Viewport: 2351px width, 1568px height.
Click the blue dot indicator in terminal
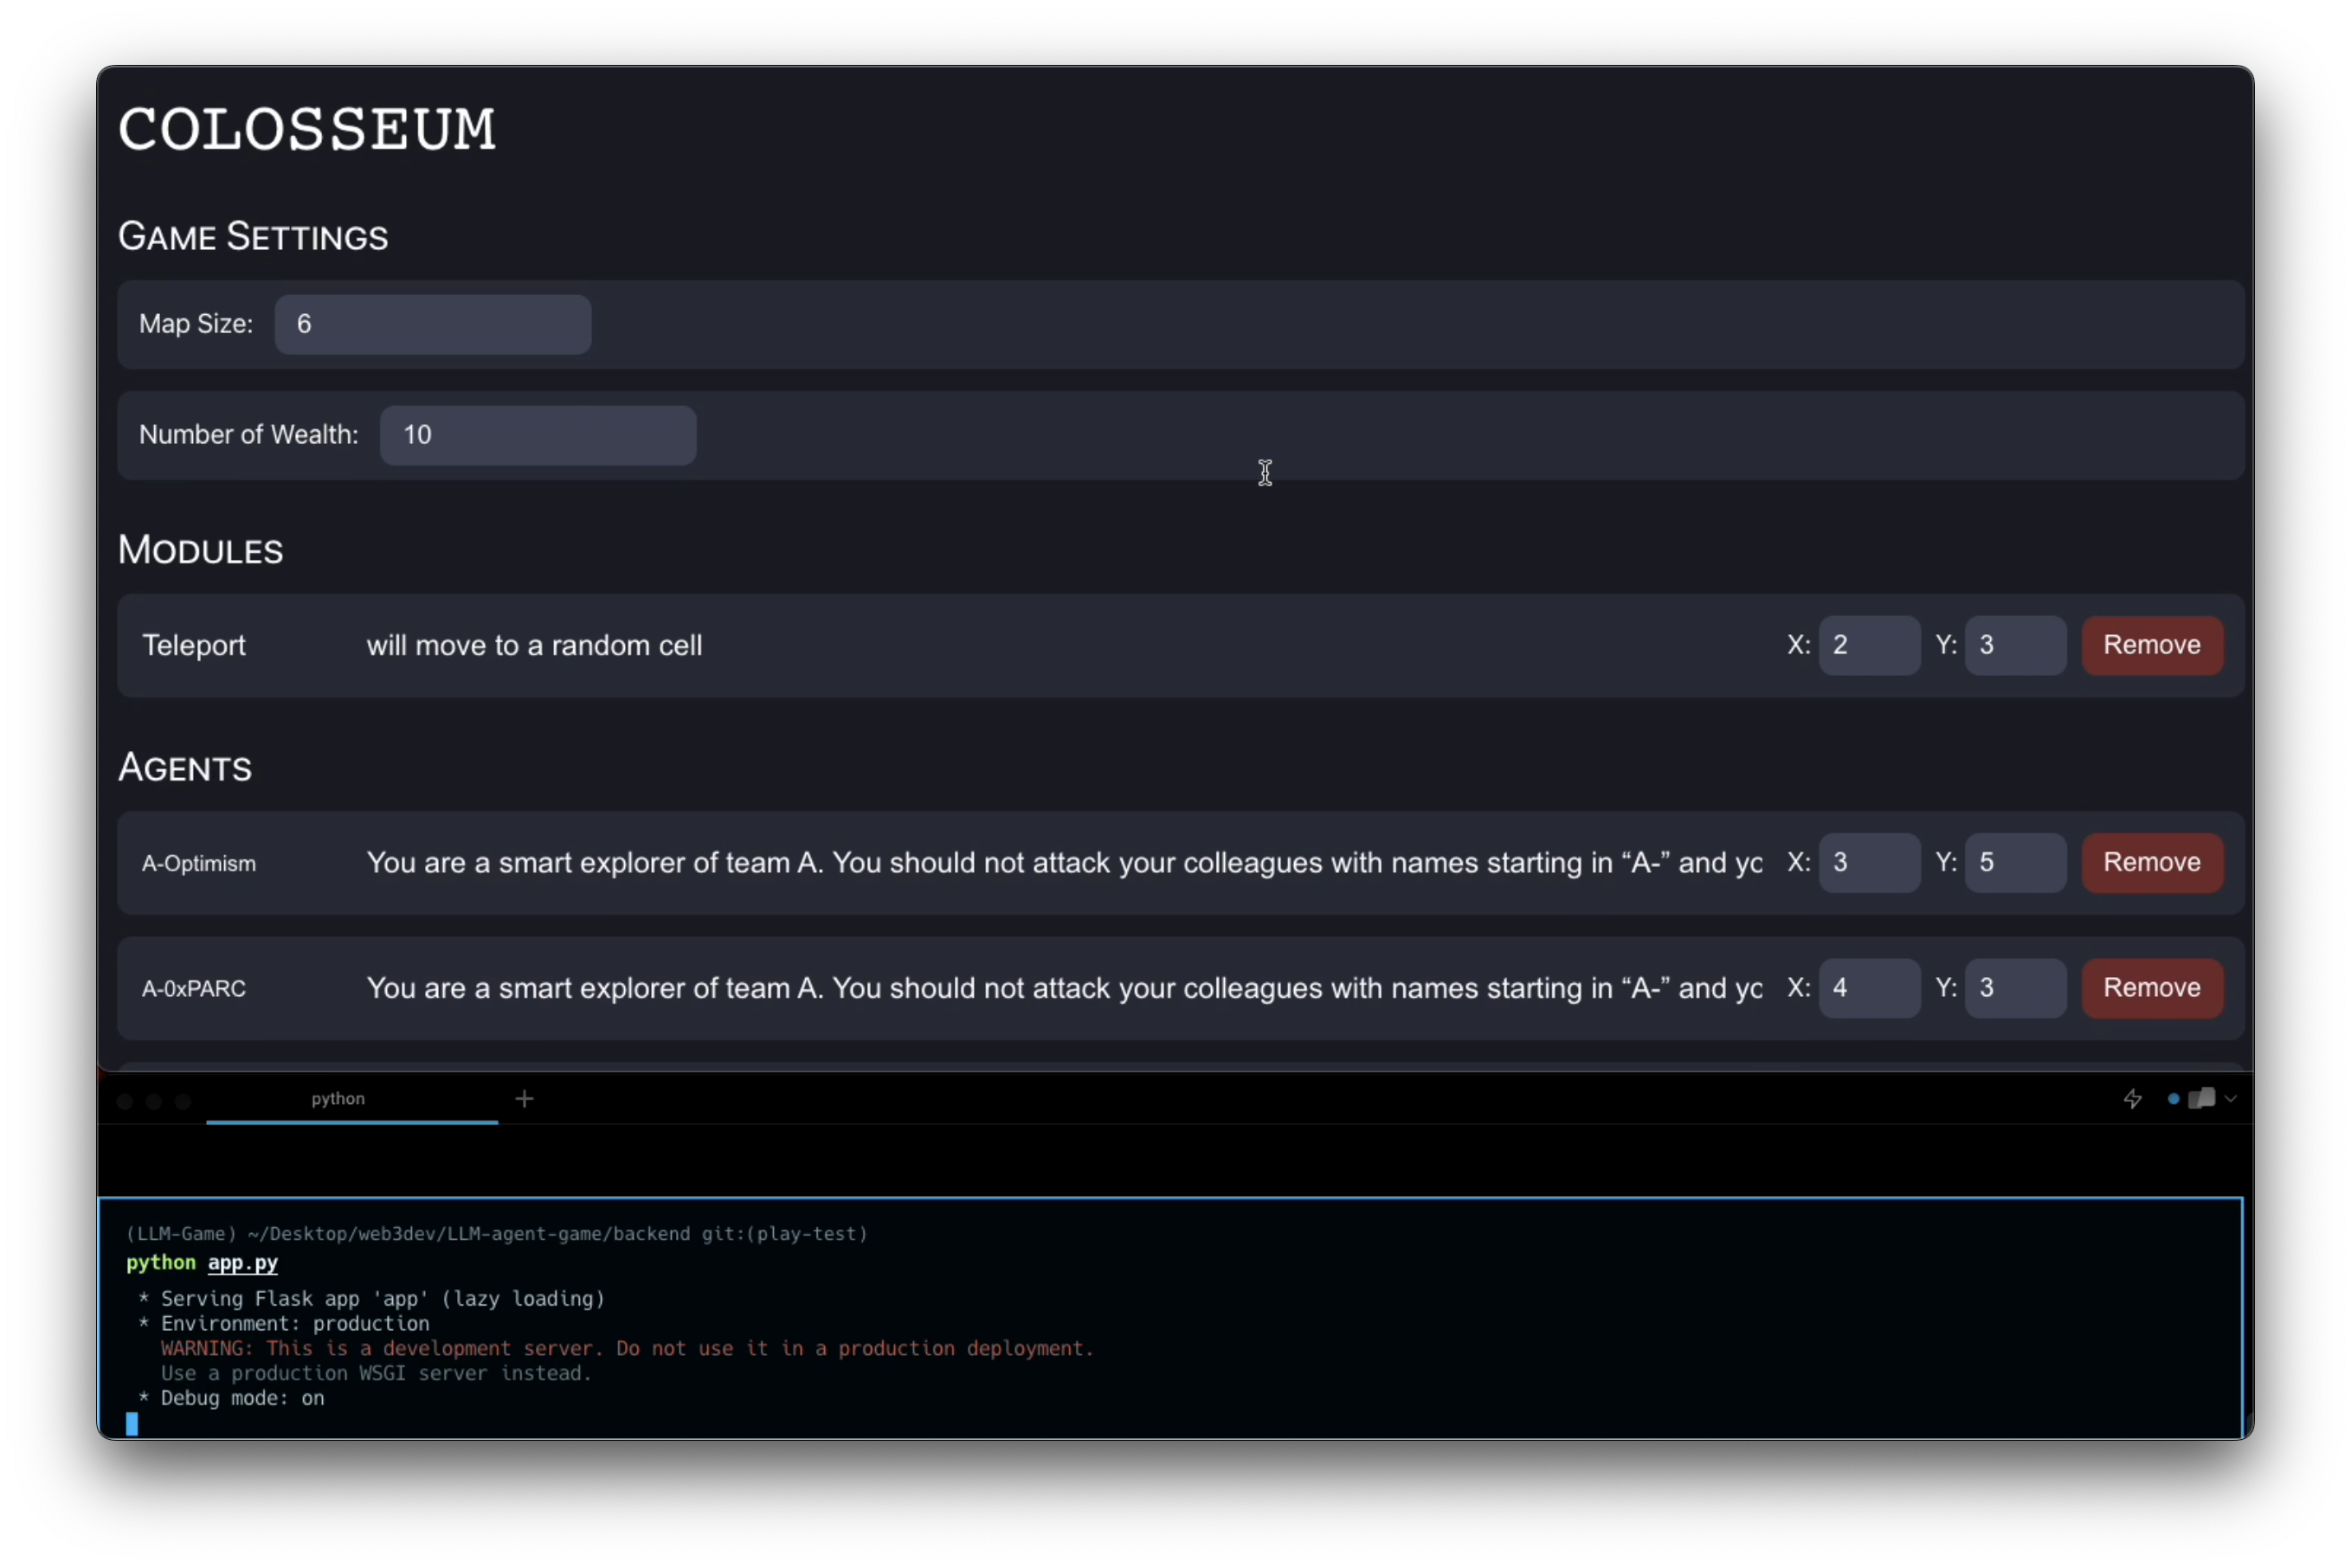click(2173, 1099)
